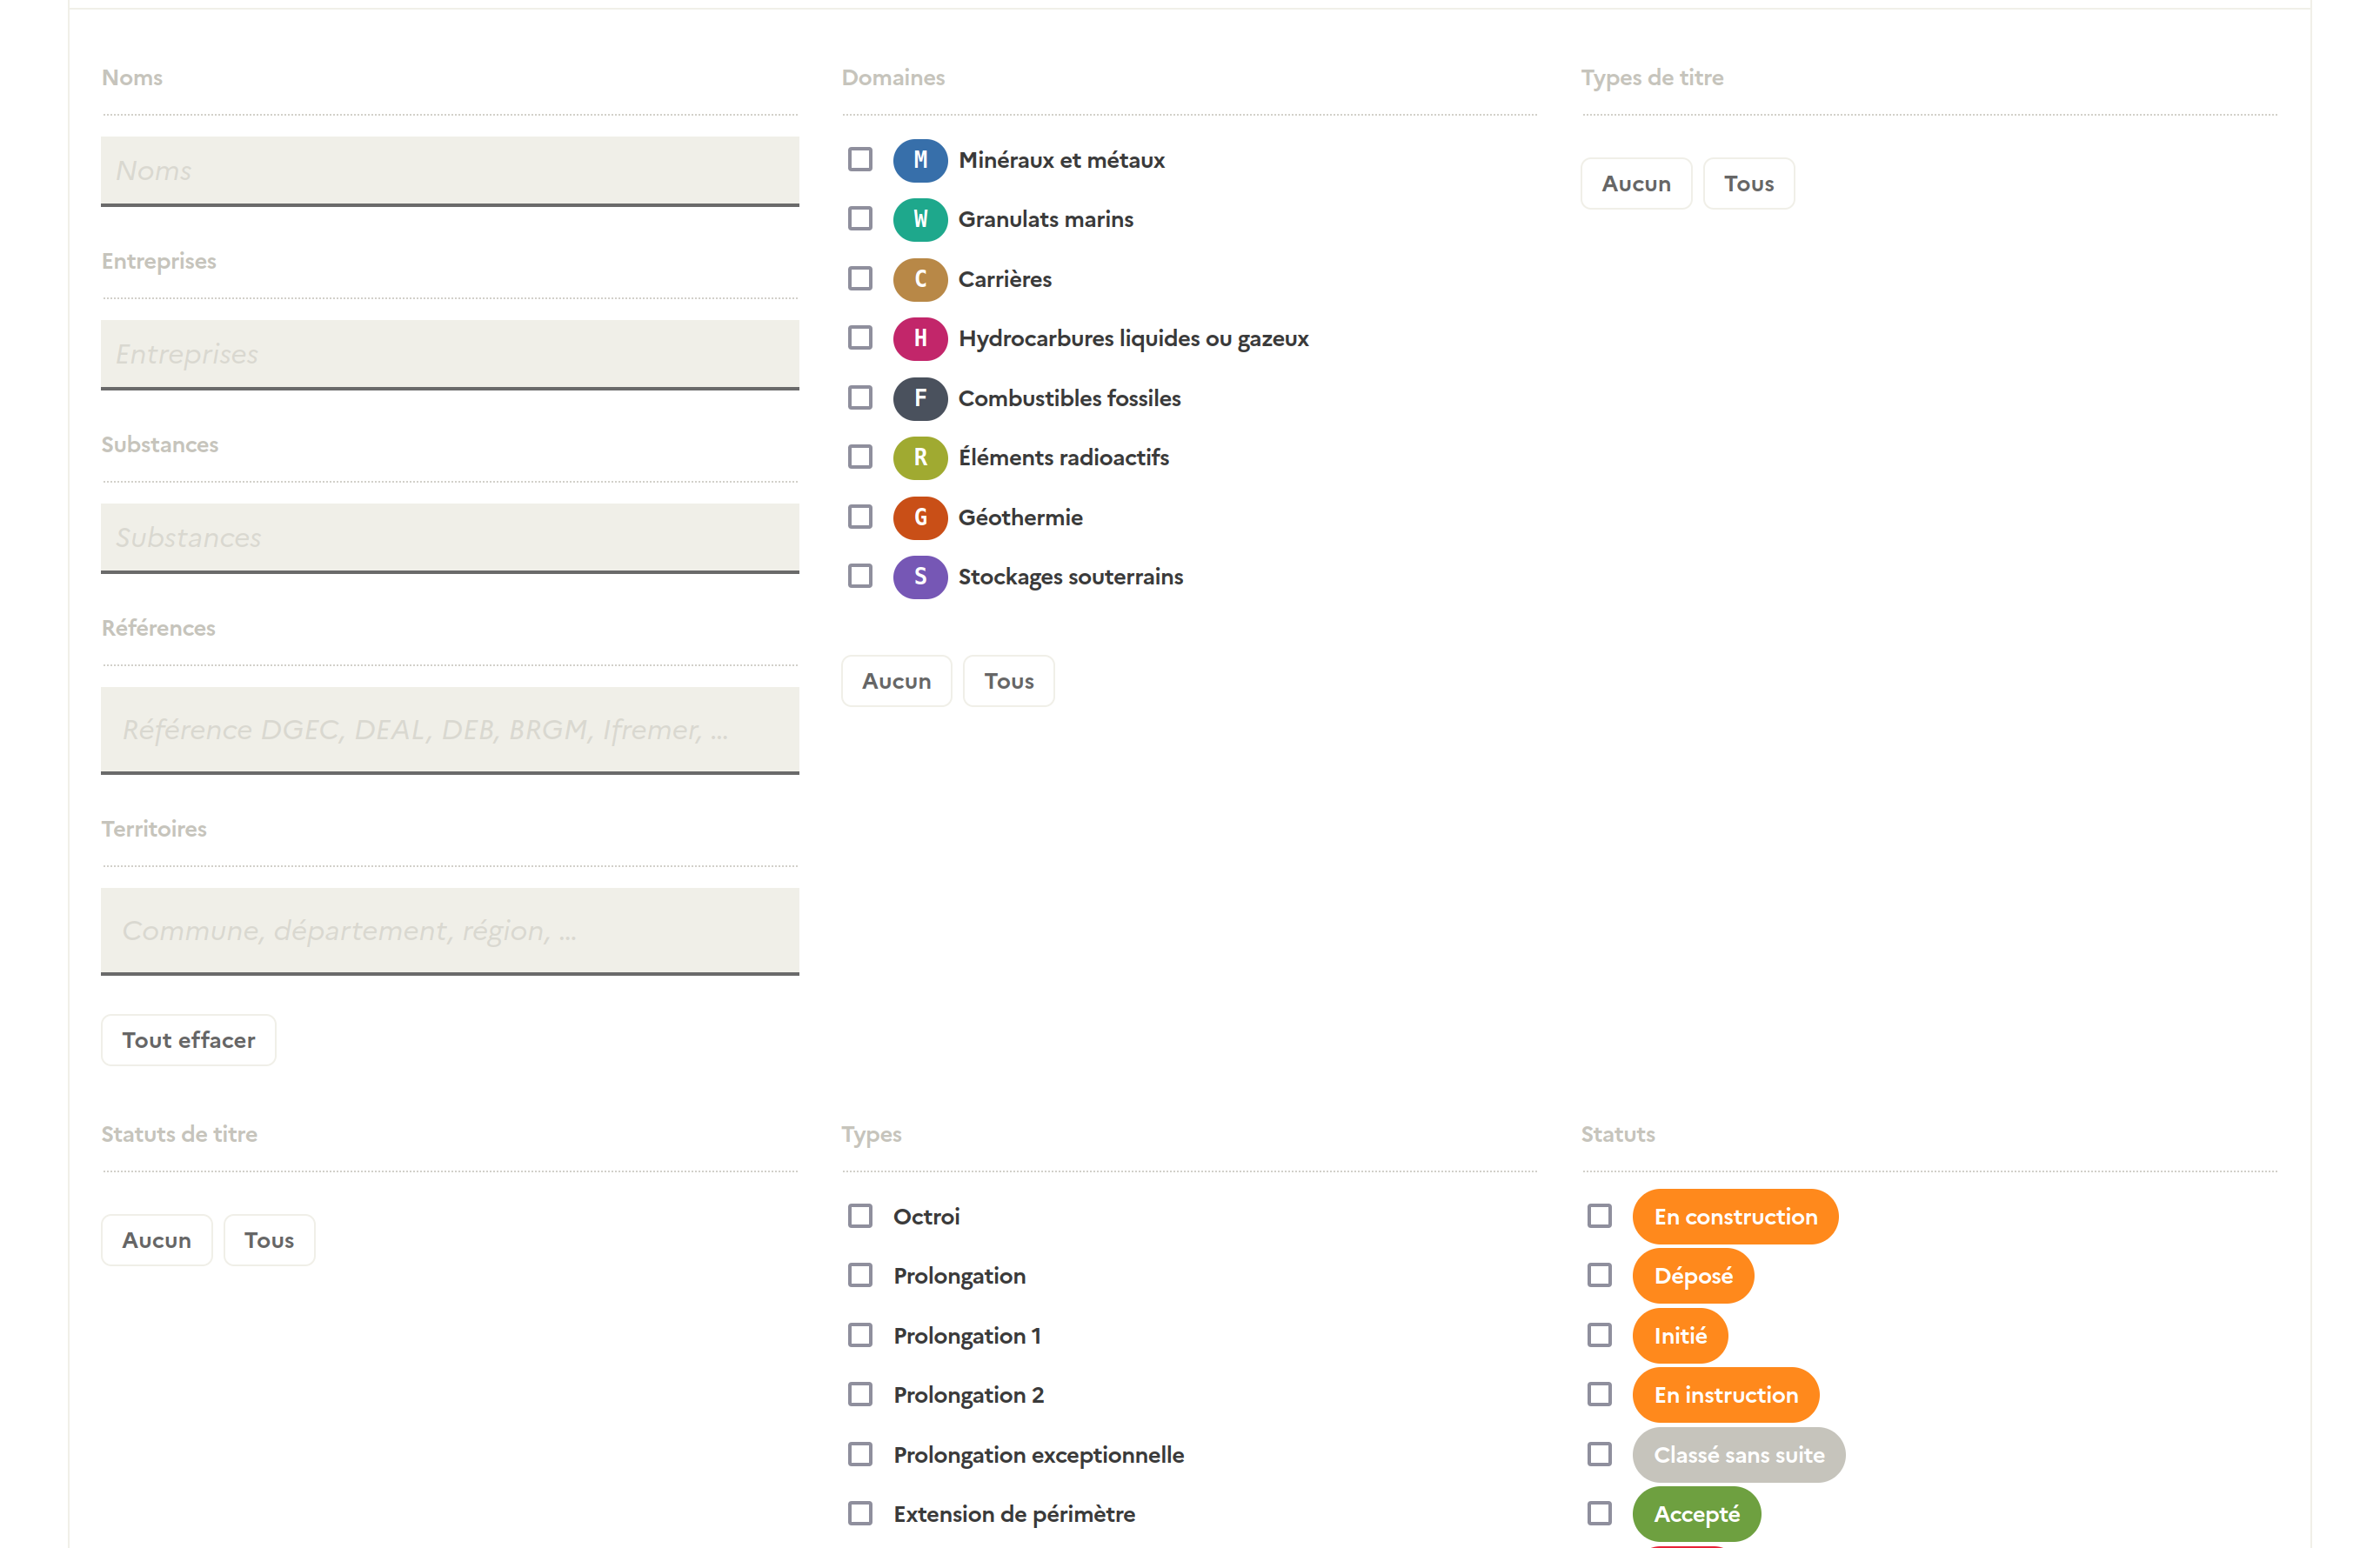This screenshot has height=1548, width=2380.
Task: Click the pink H Hydrocarbures icon
Action: pos(919,338)
